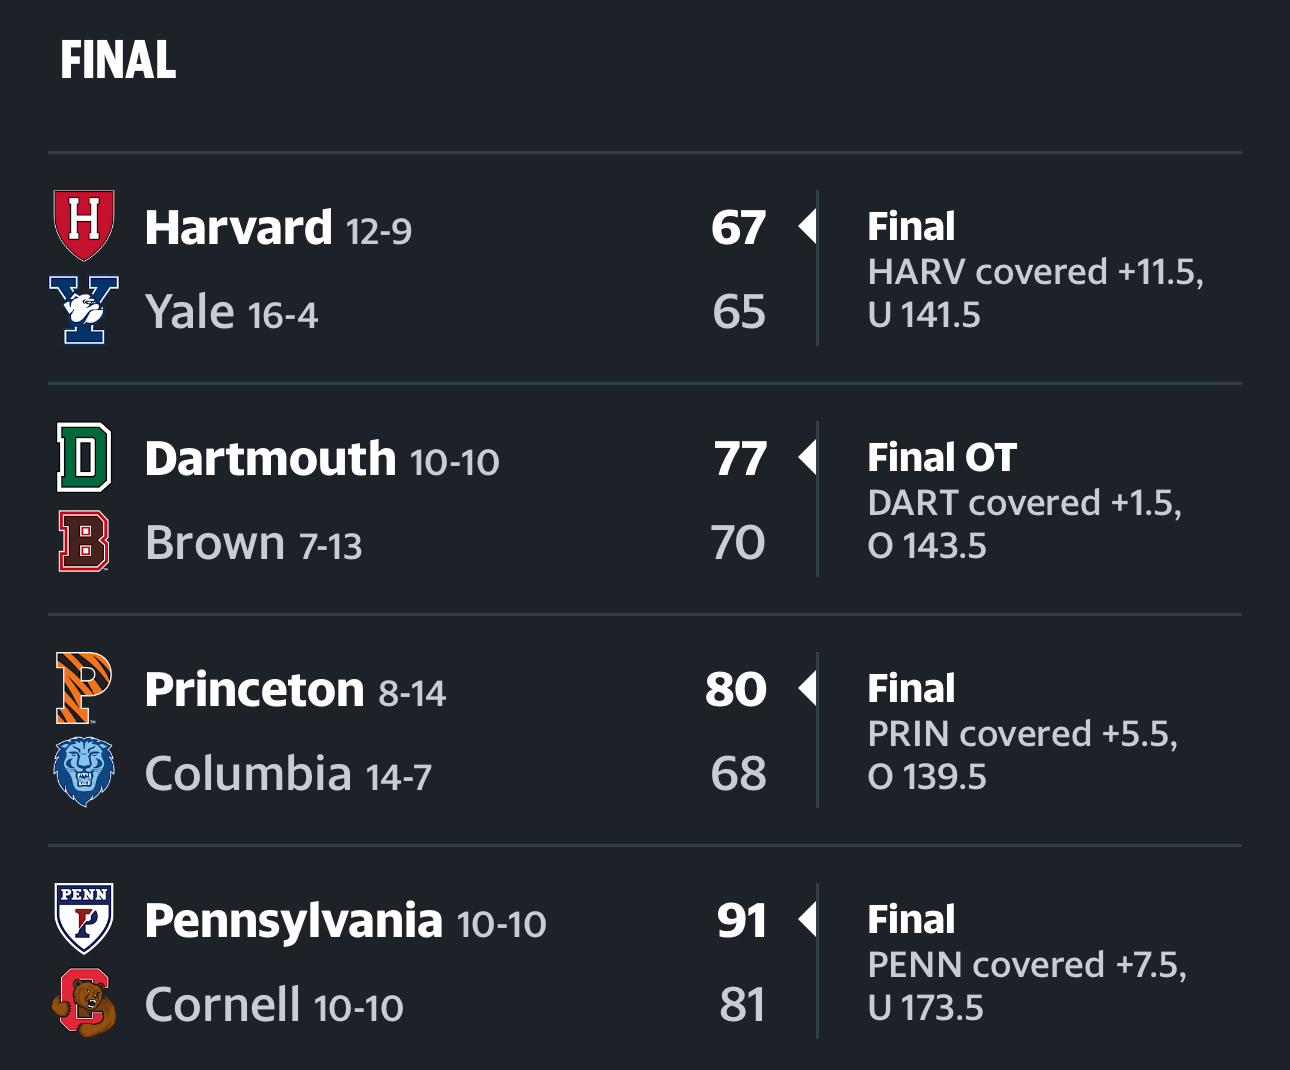Open the Princeton tiger-striped P logo
Screen dimensions: 1290x1070
[84, 688]
